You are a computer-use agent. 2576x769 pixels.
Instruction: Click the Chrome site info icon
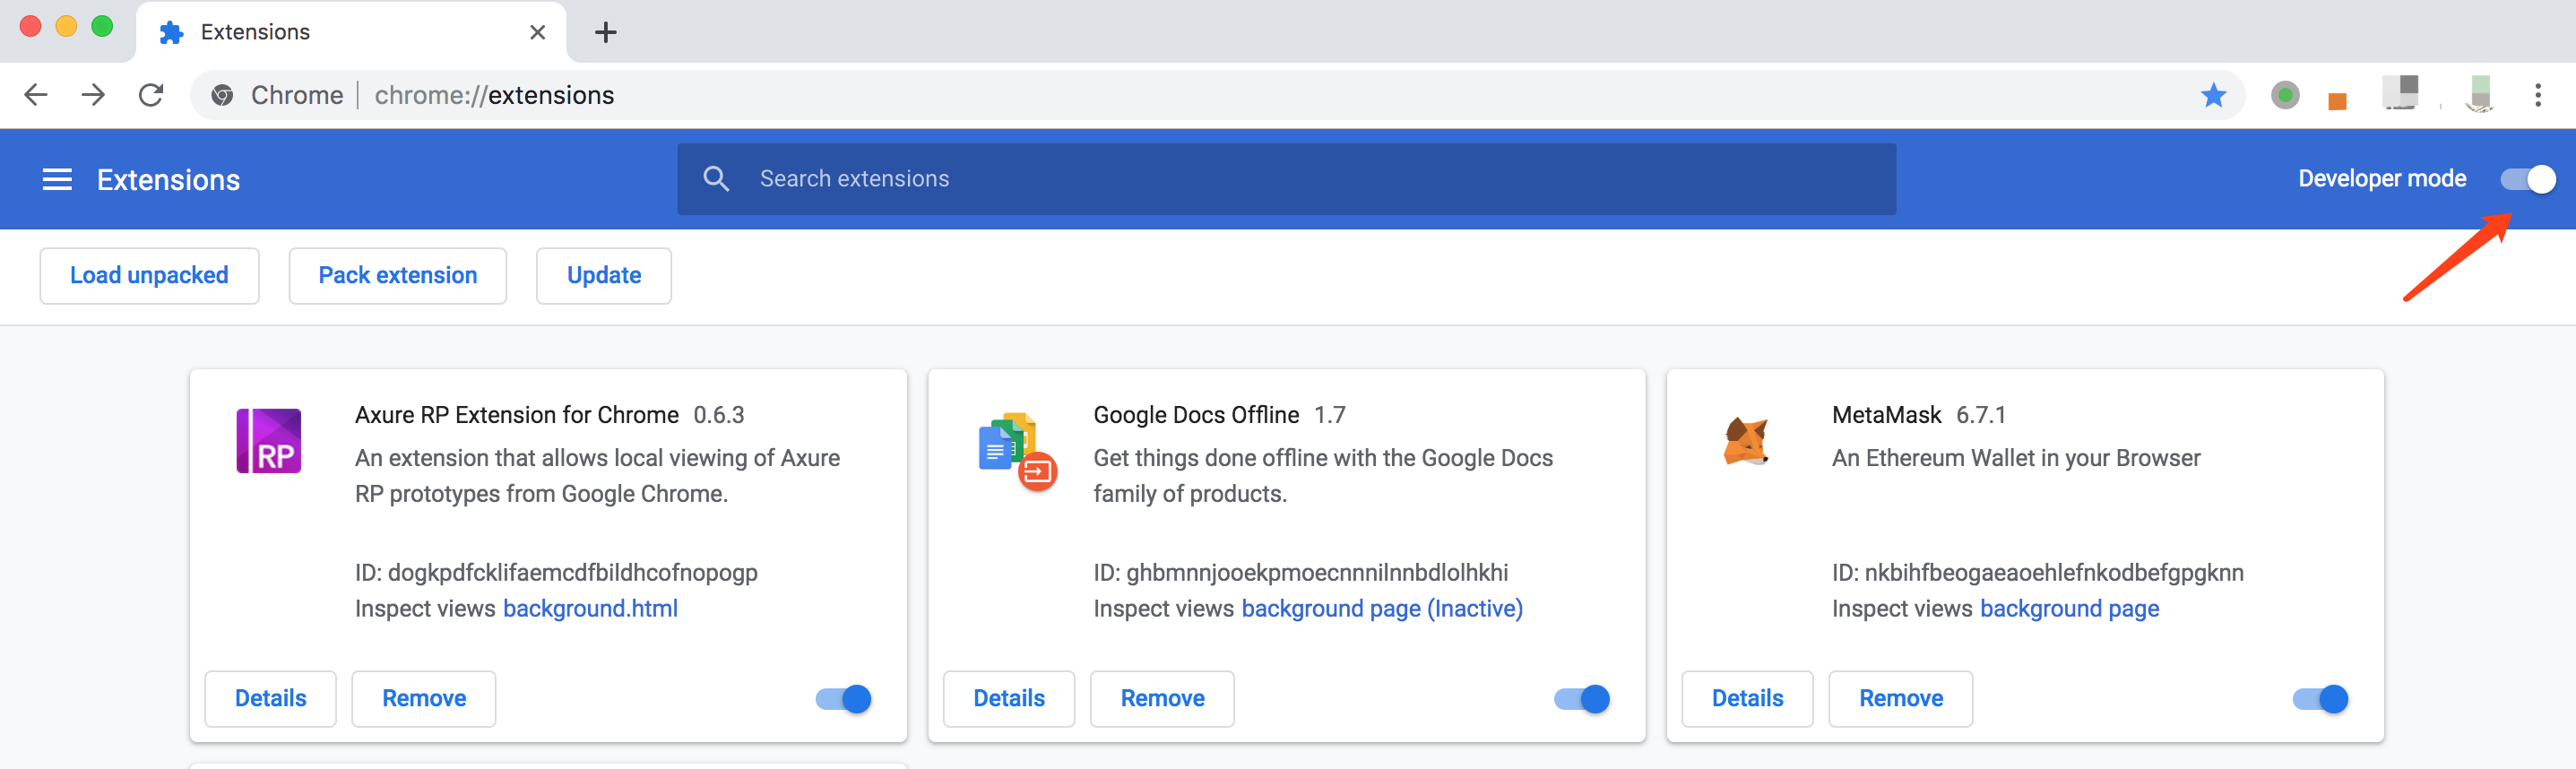(222, 95)
